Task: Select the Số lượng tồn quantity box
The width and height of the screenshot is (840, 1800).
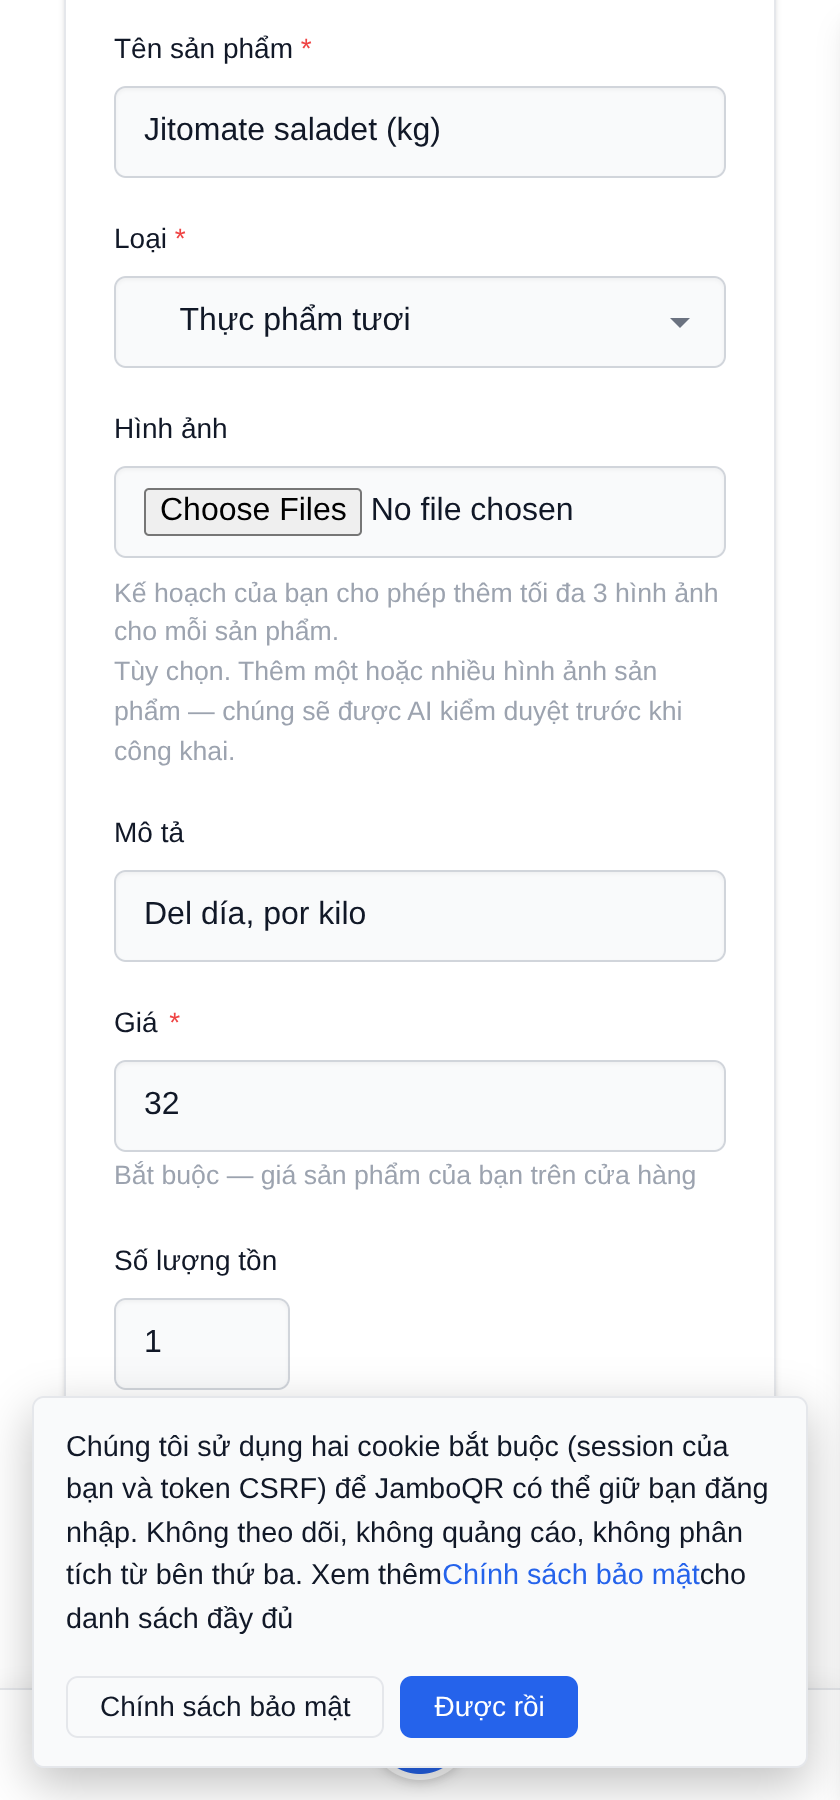Action: pyautogui.click(x=202, y=1344)
